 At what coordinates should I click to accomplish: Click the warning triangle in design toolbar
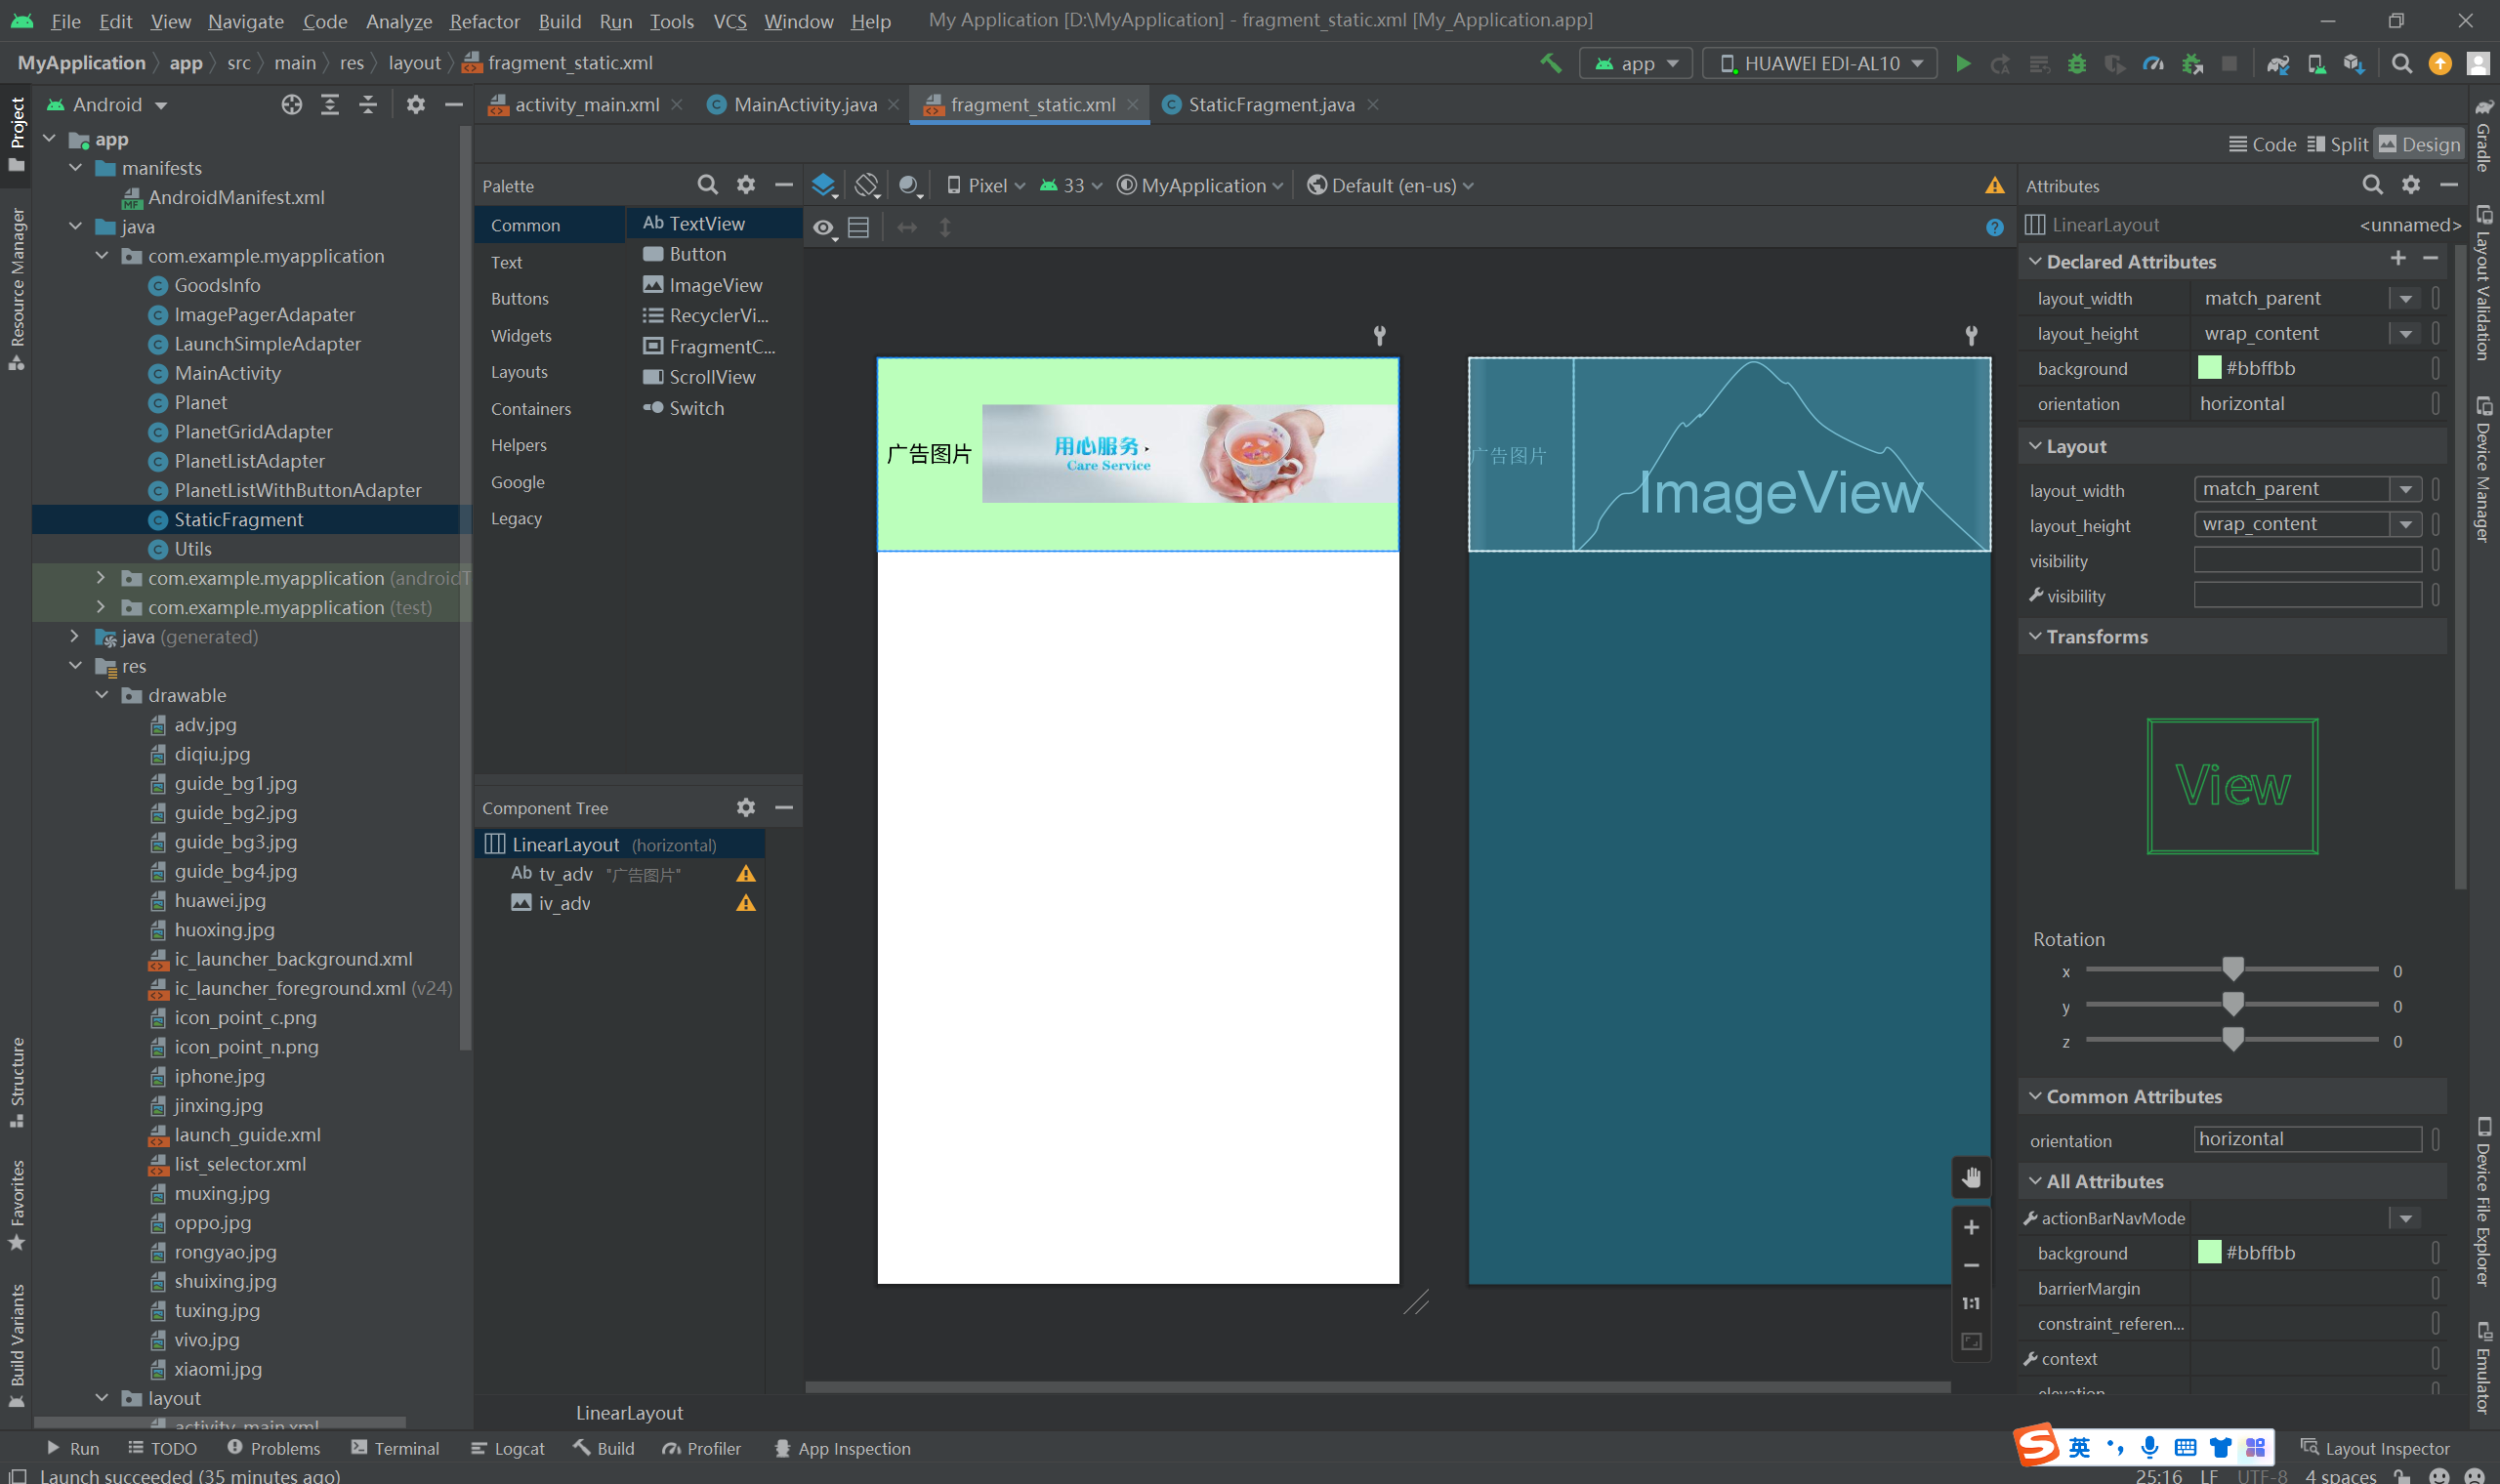[1994, 185]
